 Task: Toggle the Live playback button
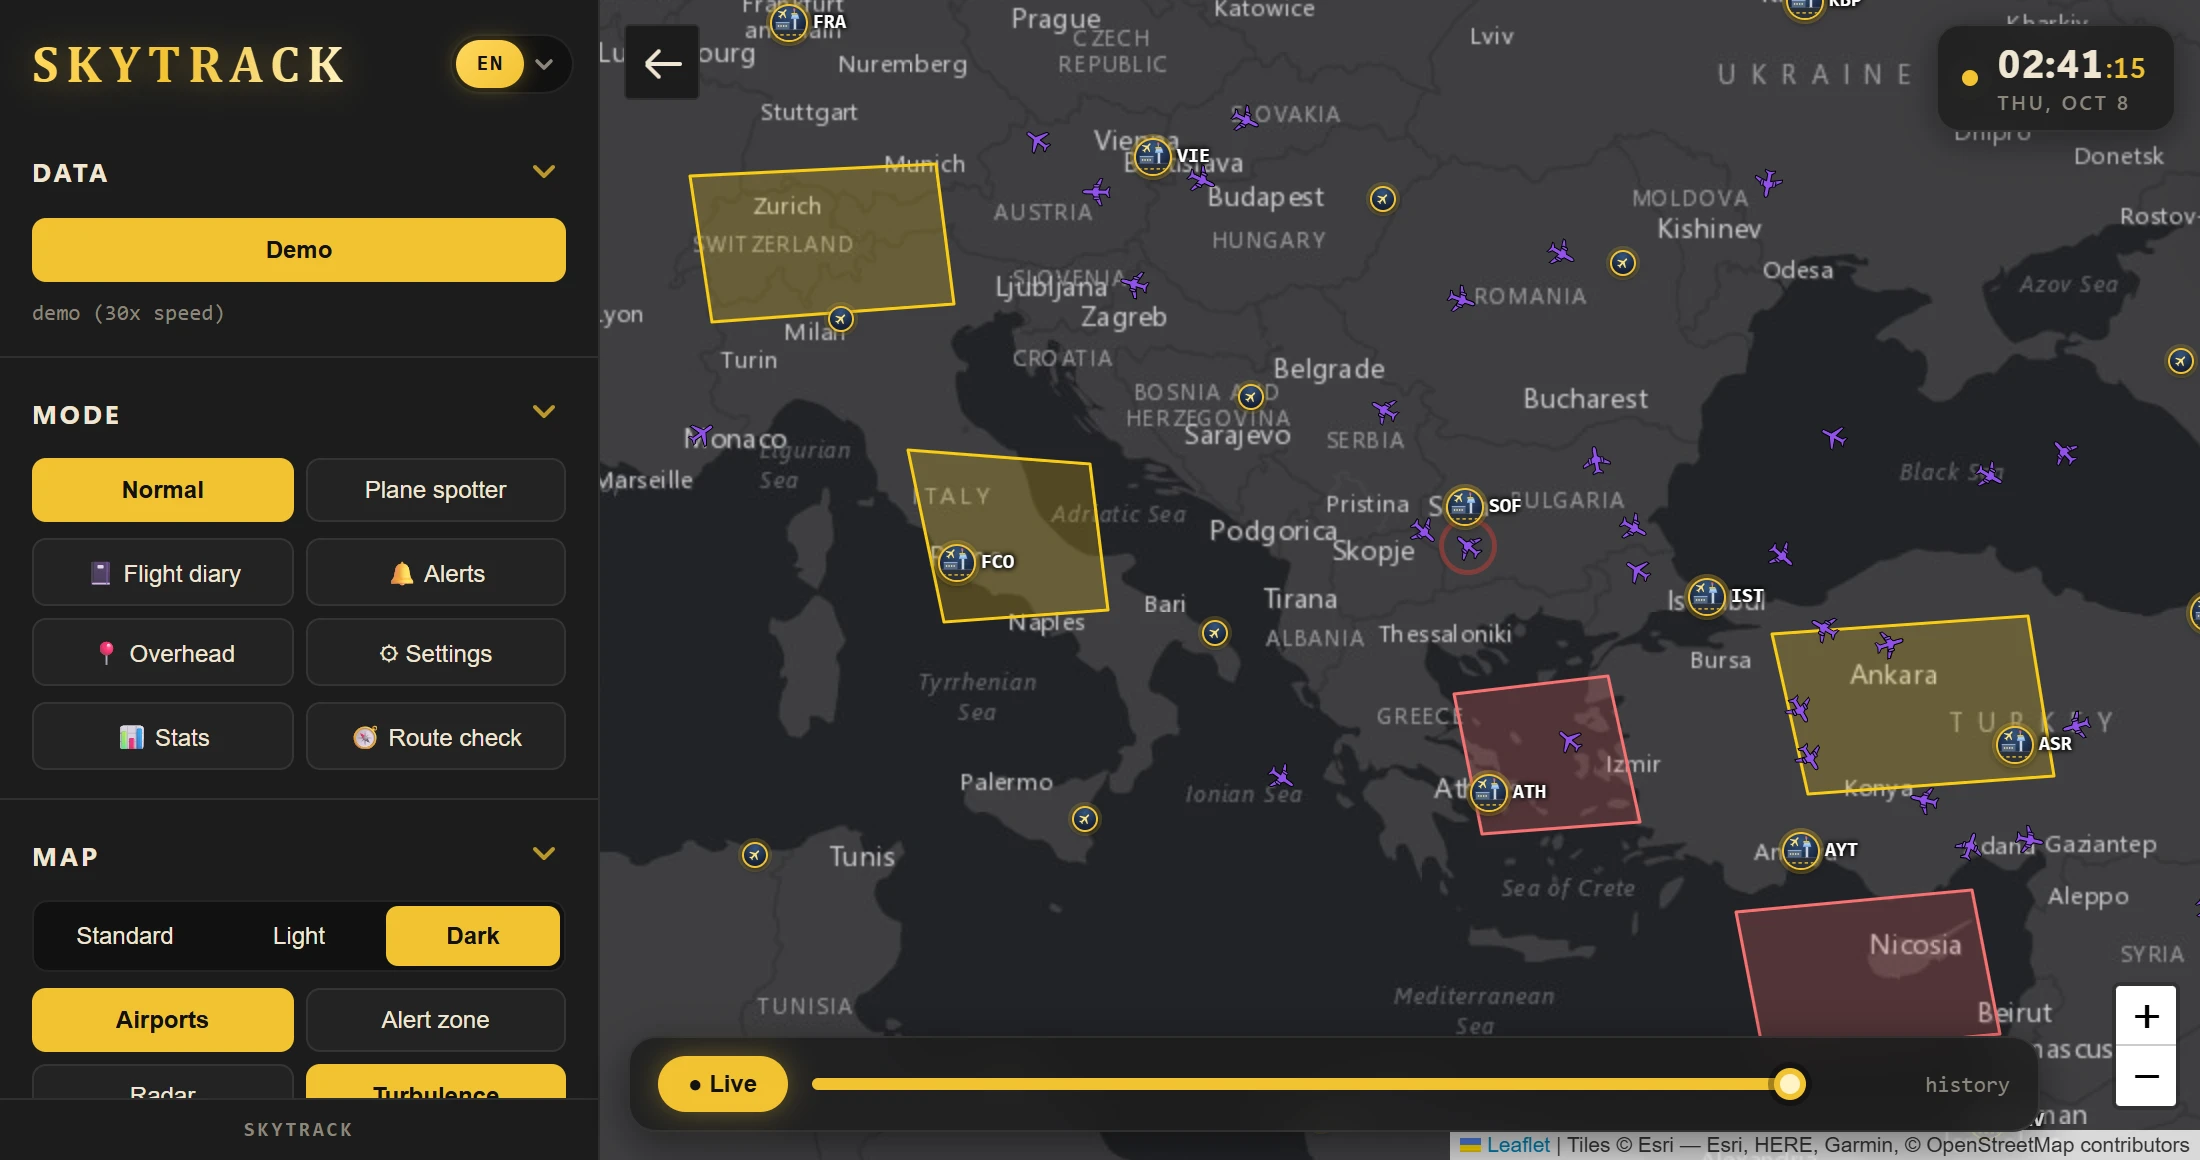click(x=723, y=1084)
